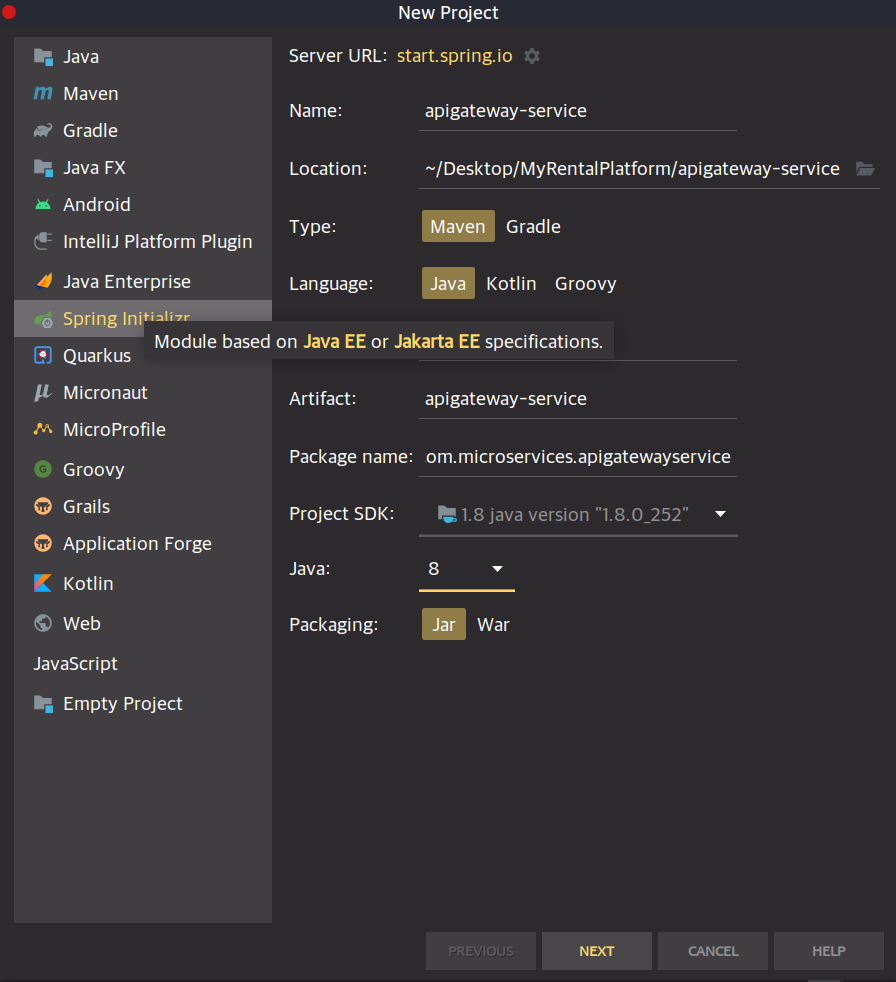Click the CANCEL button

[713, 951]
